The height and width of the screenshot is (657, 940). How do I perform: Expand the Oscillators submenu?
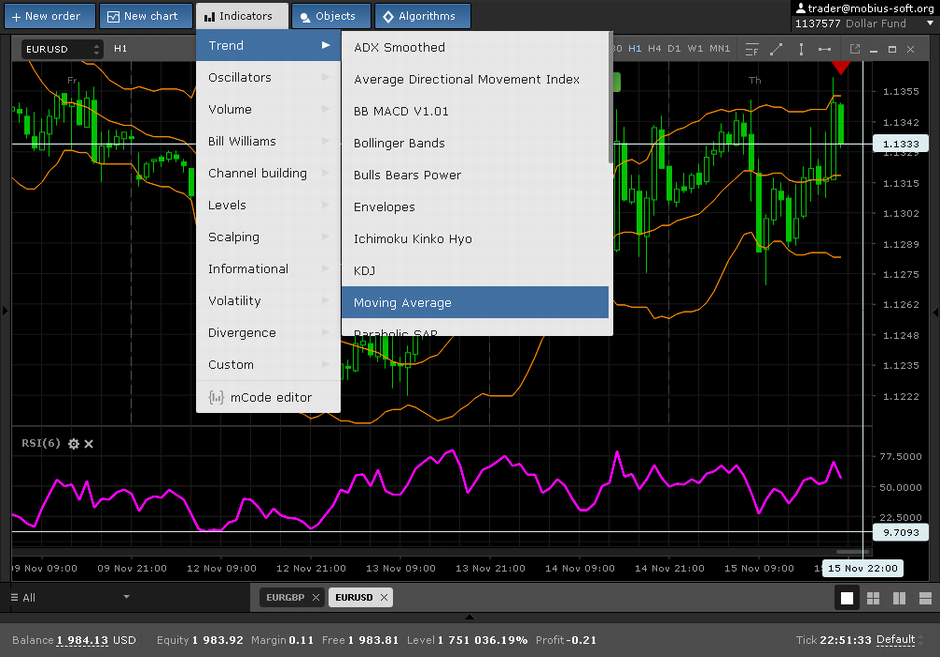[268, 77]
